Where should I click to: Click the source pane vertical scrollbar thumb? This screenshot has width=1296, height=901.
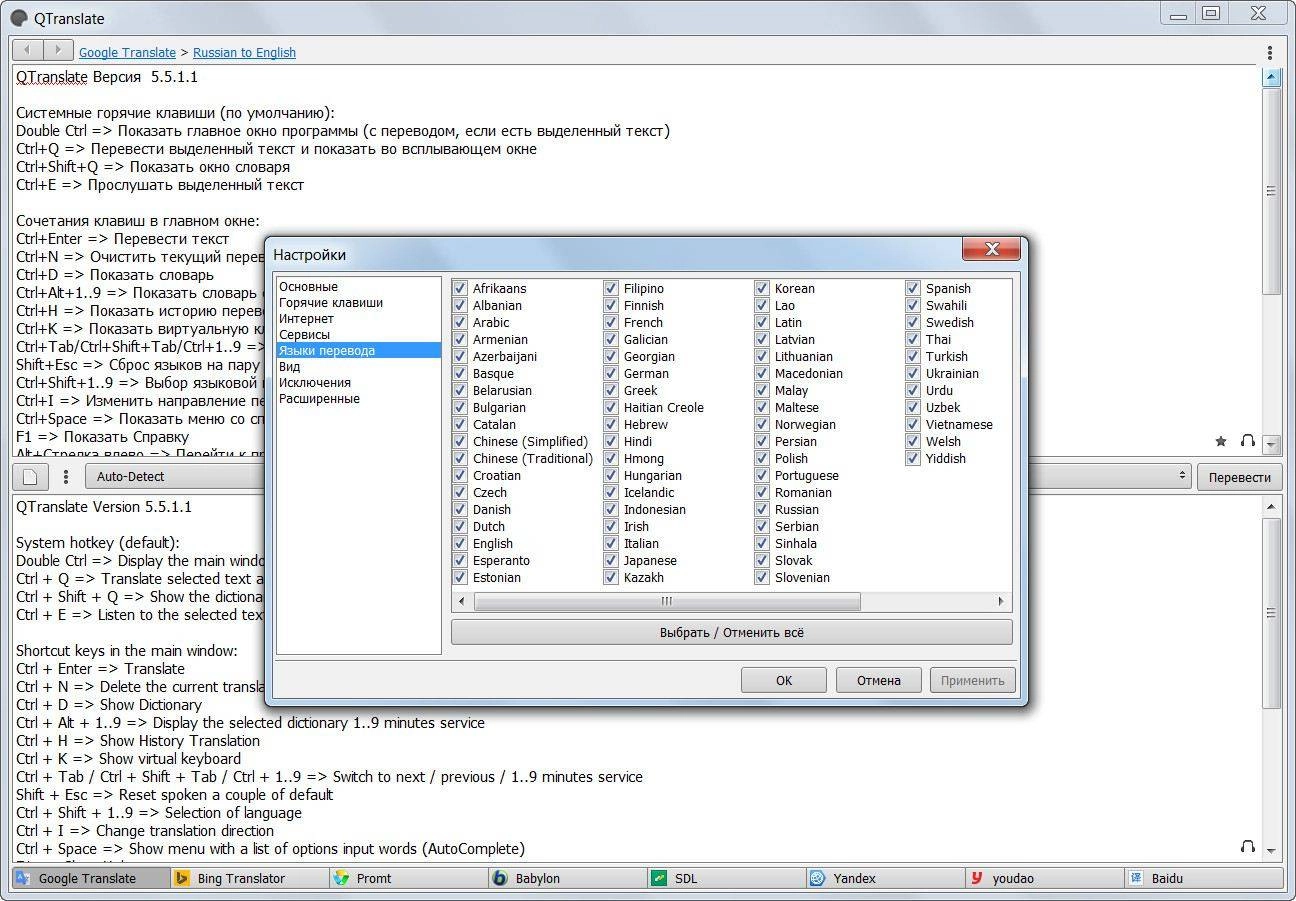point(1271,190)
